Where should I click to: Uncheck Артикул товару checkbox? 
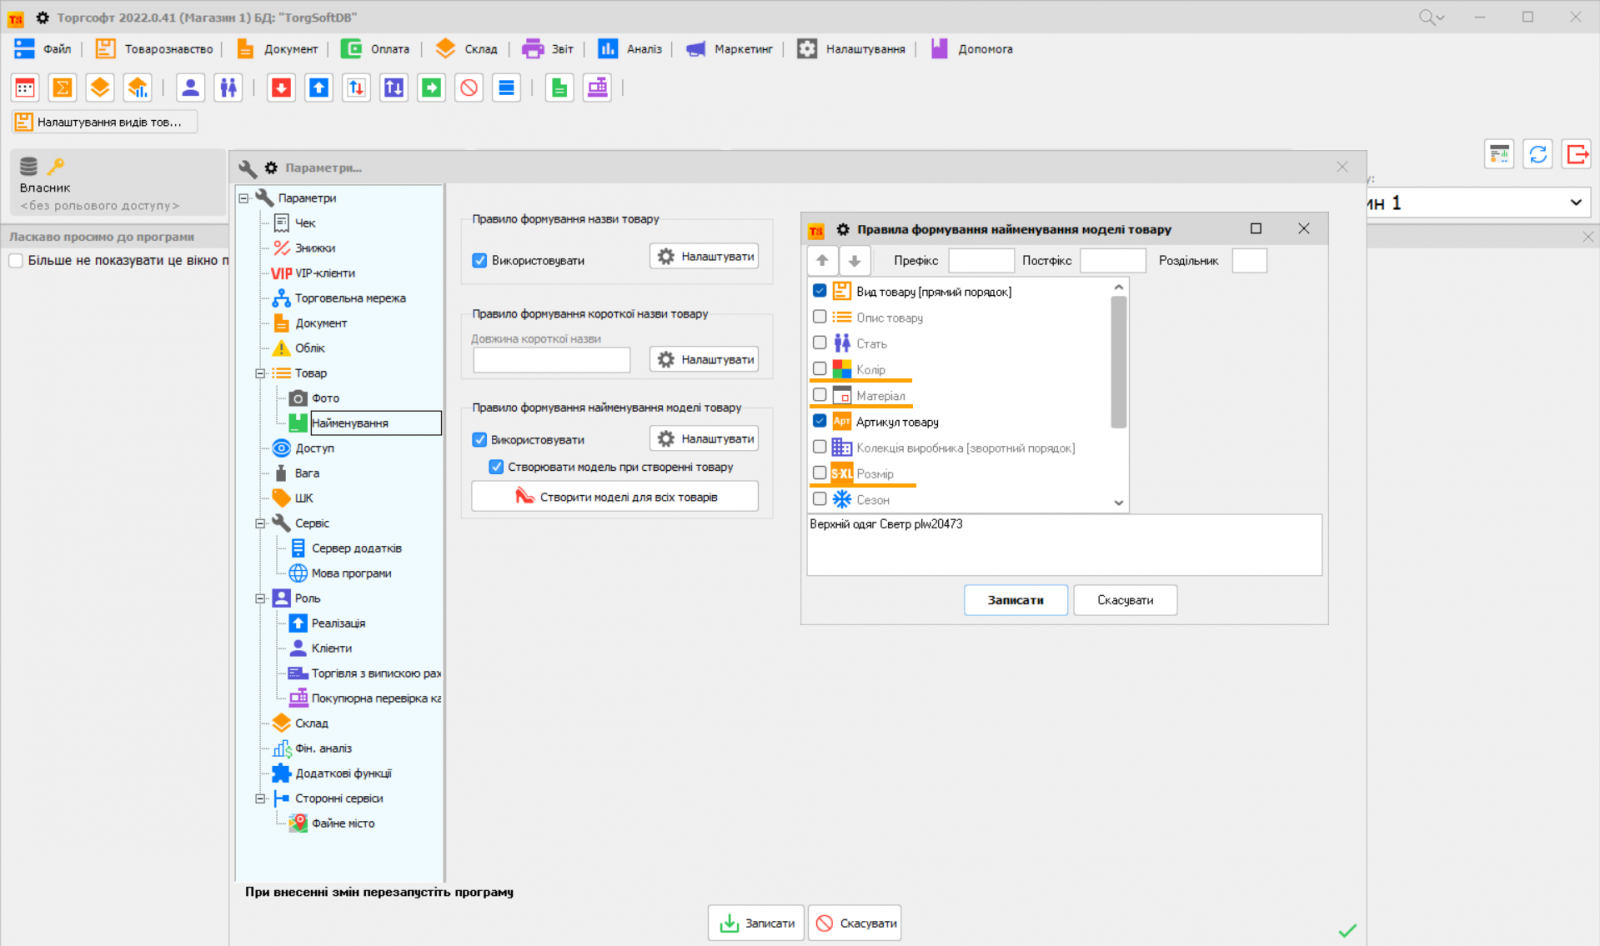820,421
